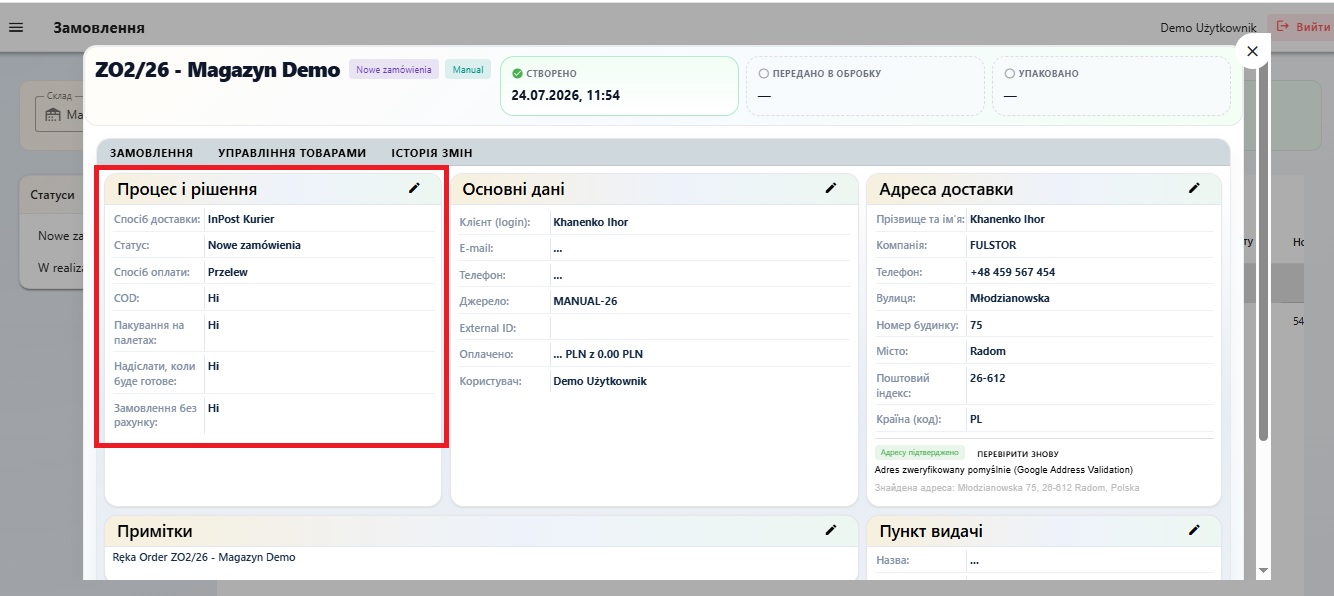Click the found address Знайдена адреса line
The width and height of the screenshot is (1334, 596).
coord(1007,488)
